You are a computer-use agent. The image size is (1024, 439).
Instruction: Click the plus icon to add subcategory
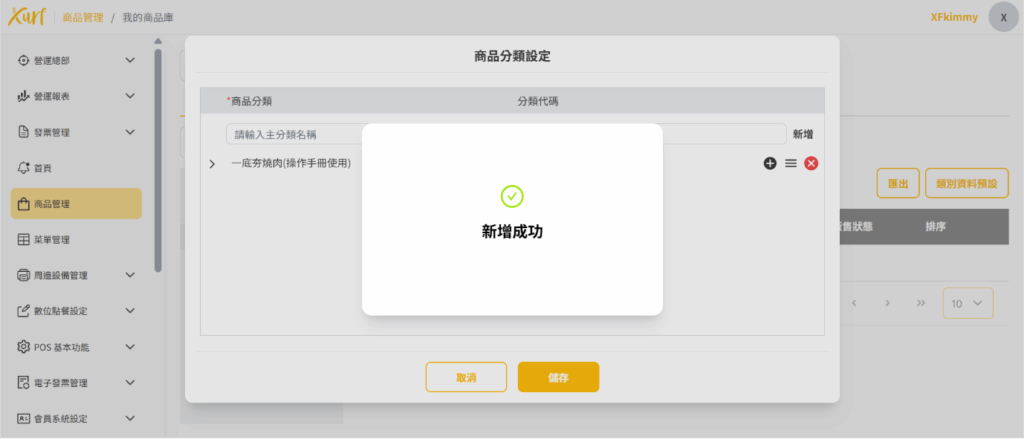click(x=770, y=163)
